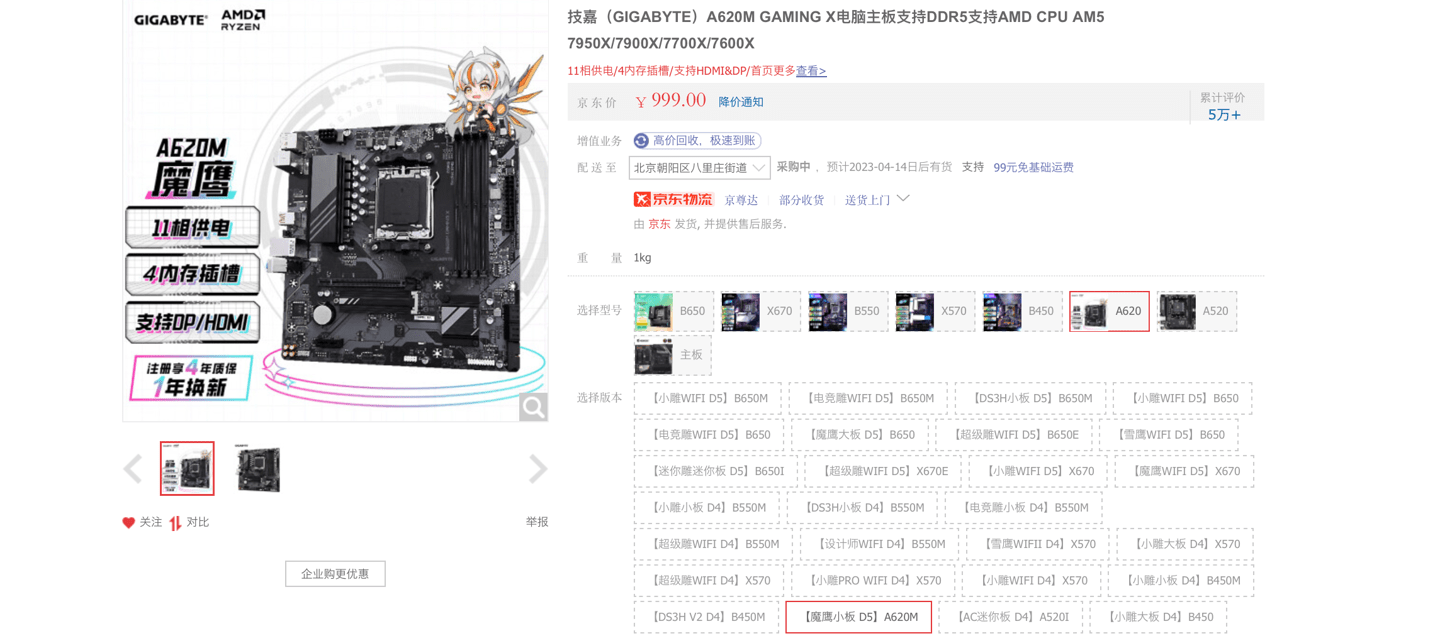The height and width of the screenshot is (636, 1440).
Task: Click the 对比 compare icon
Action: coord(175,523)
